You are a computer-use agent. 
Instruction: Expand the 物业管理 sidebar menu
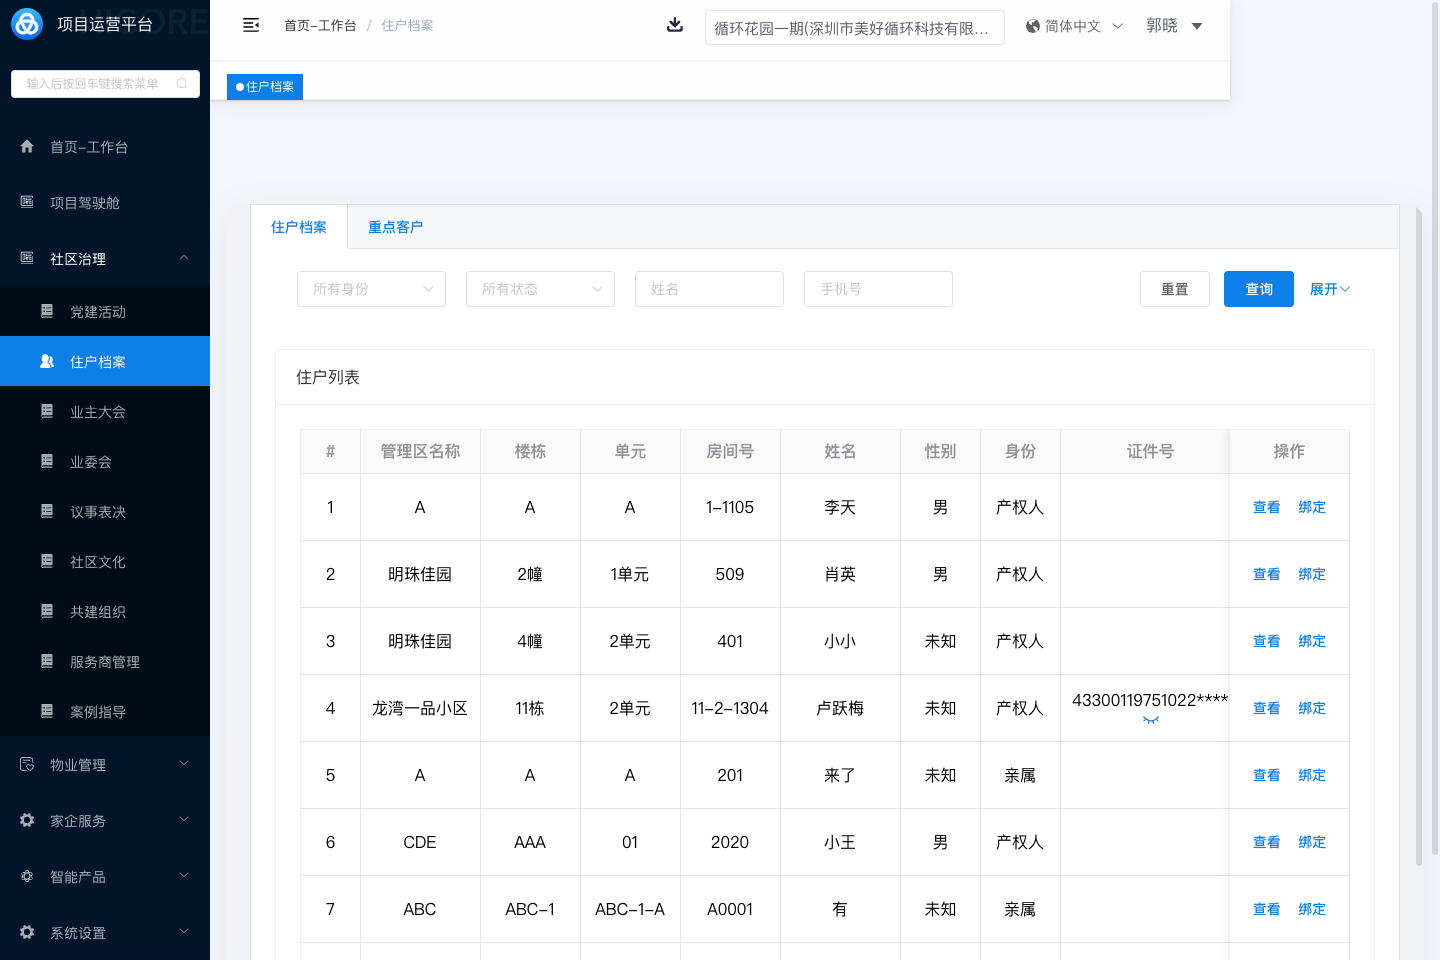[105, 765]
